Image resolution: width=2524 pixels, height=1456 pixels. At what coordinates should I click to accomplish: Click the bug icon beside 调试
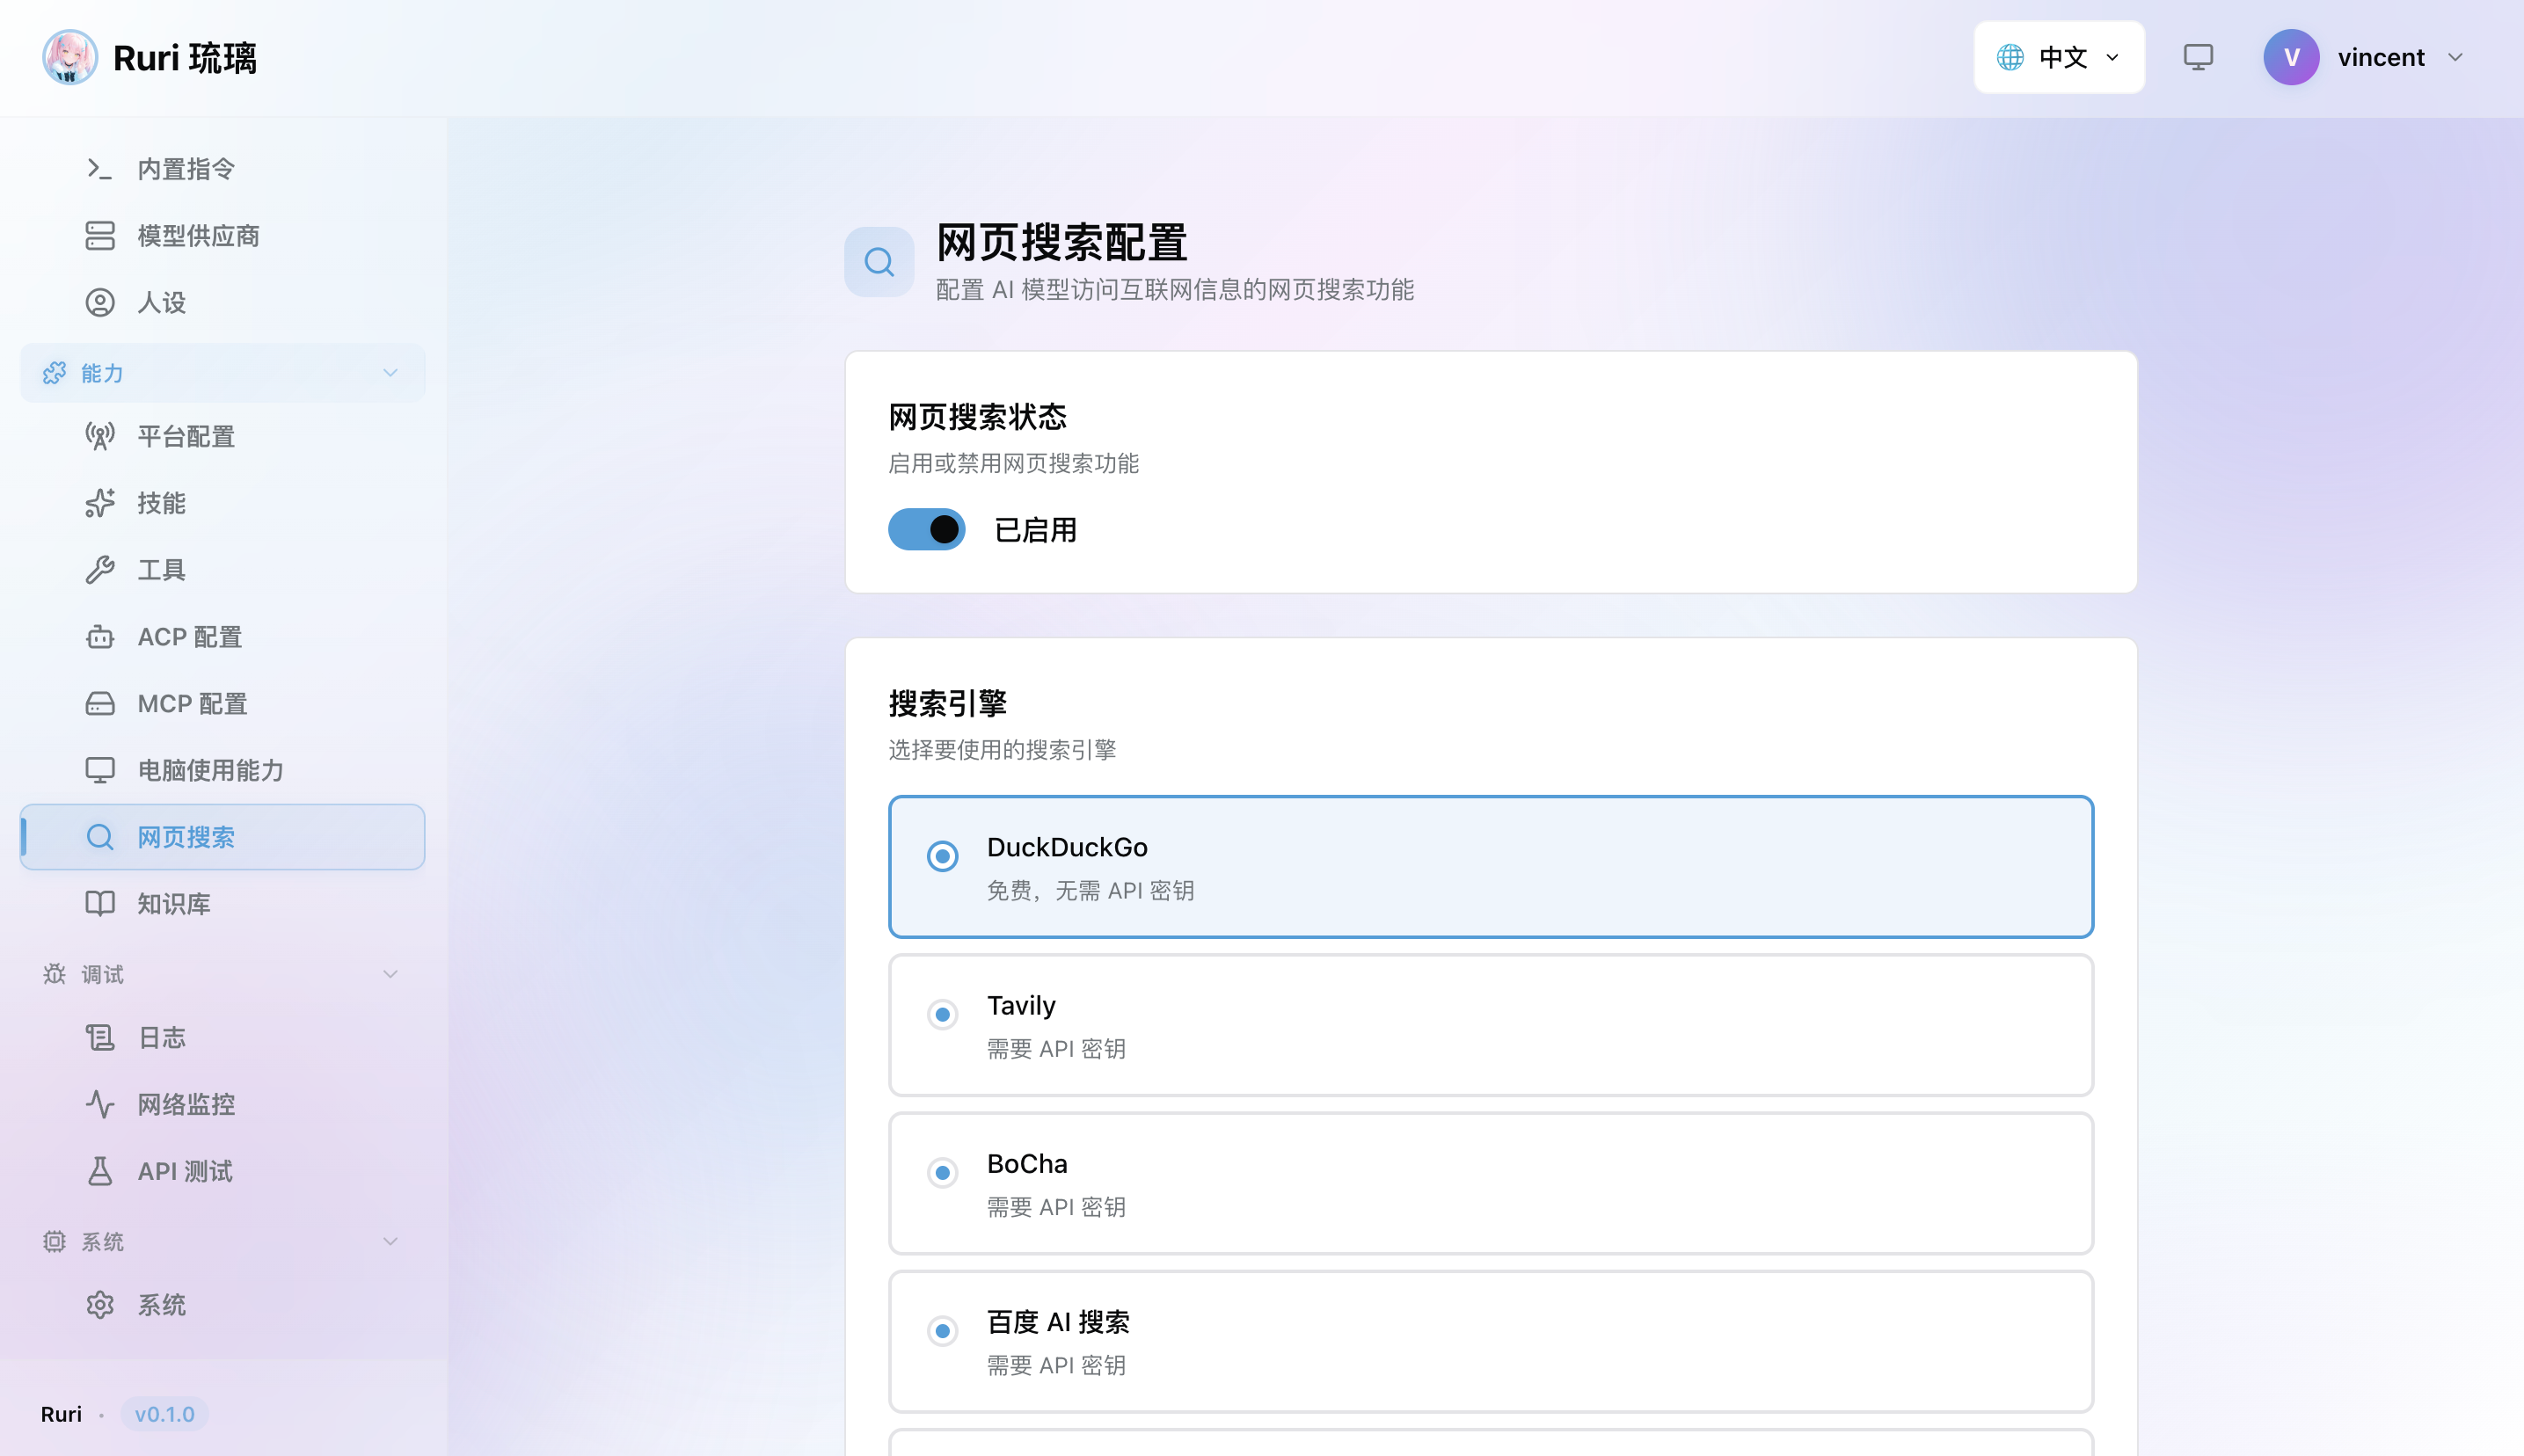pos(54,974)
